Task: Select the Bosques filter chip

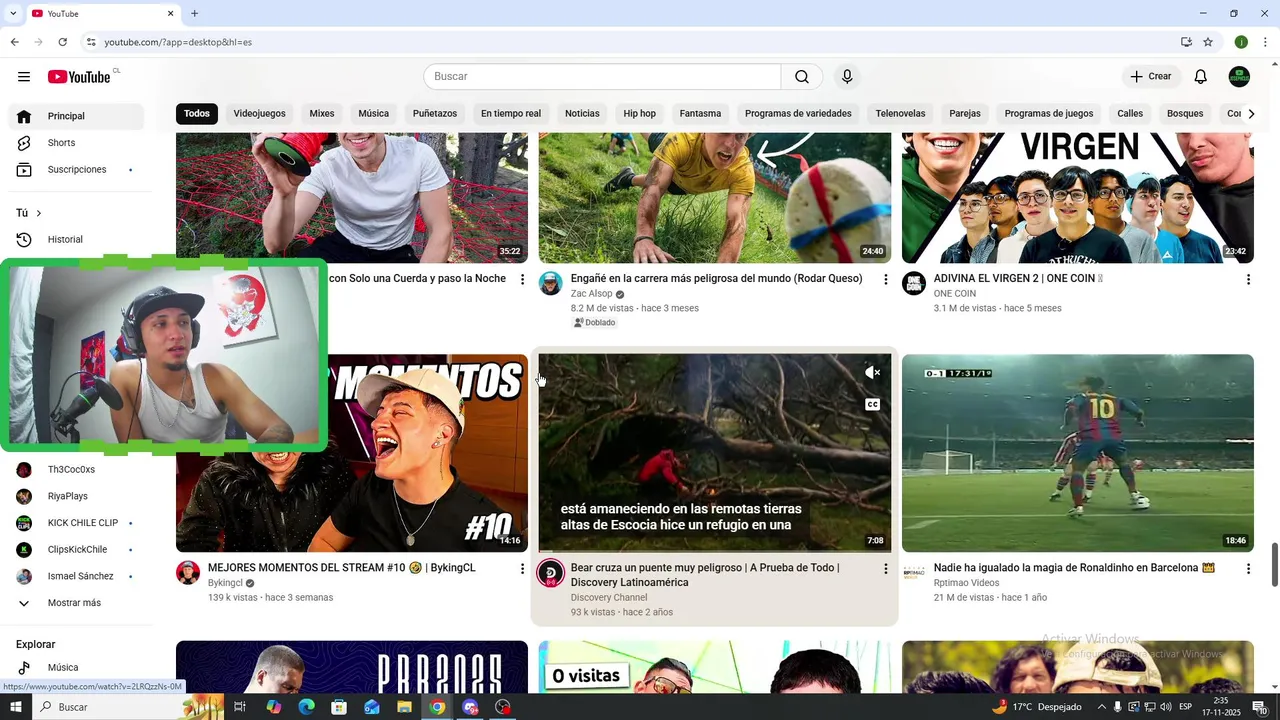Action: [1185, 114]
